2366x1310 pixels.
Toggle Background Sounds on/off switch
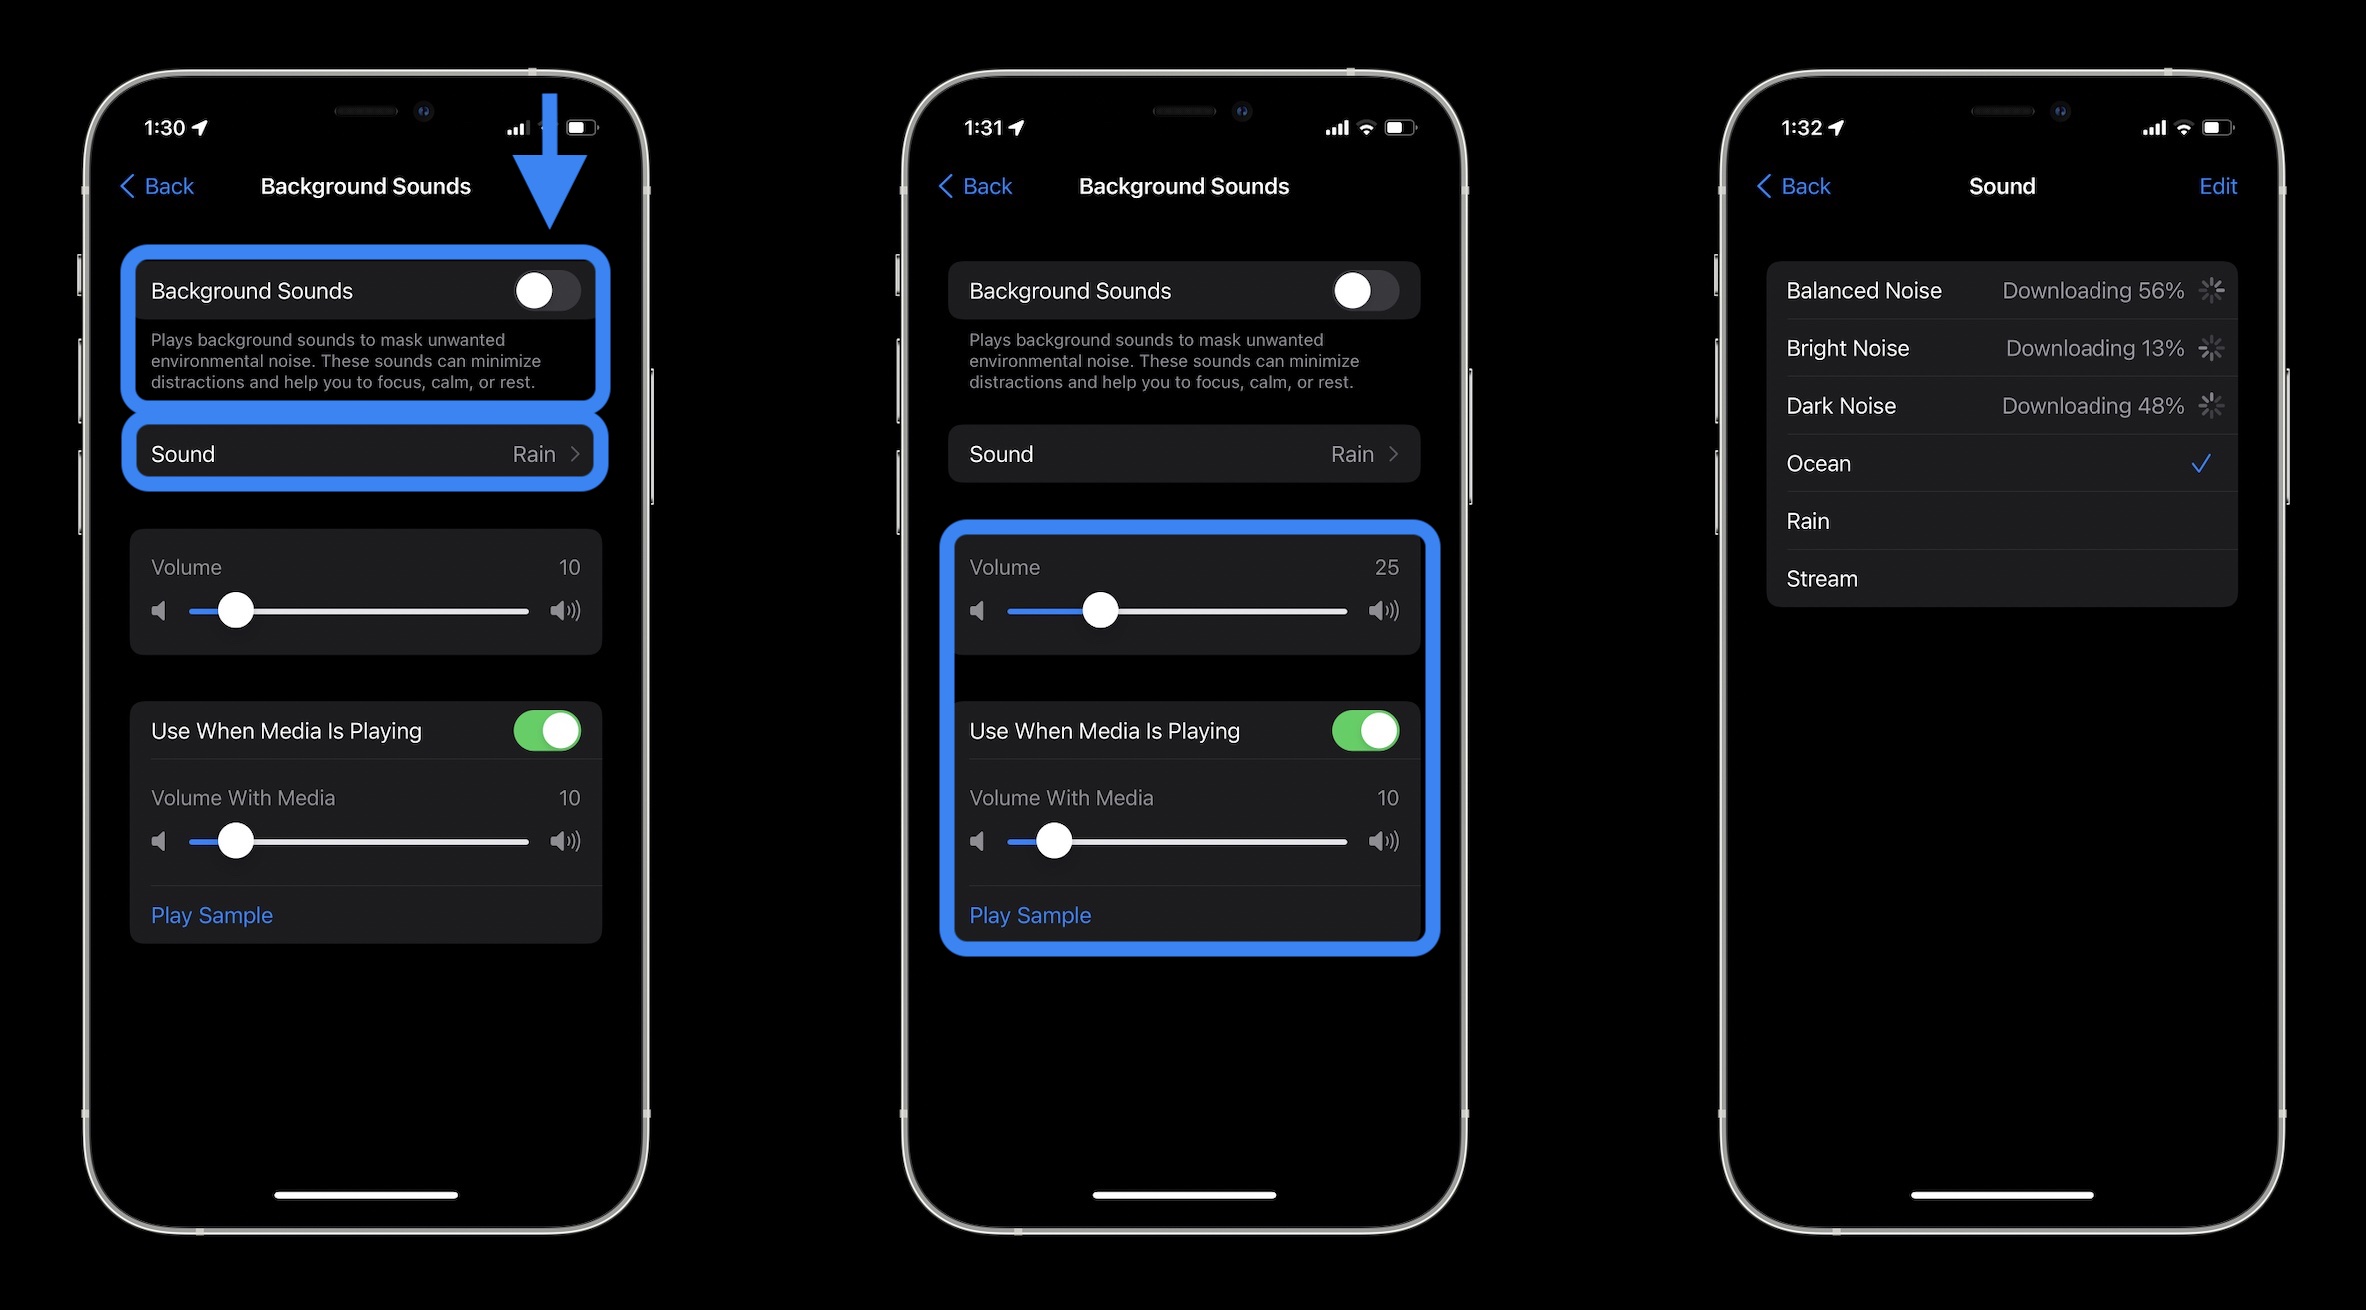[x=547, y=290]
